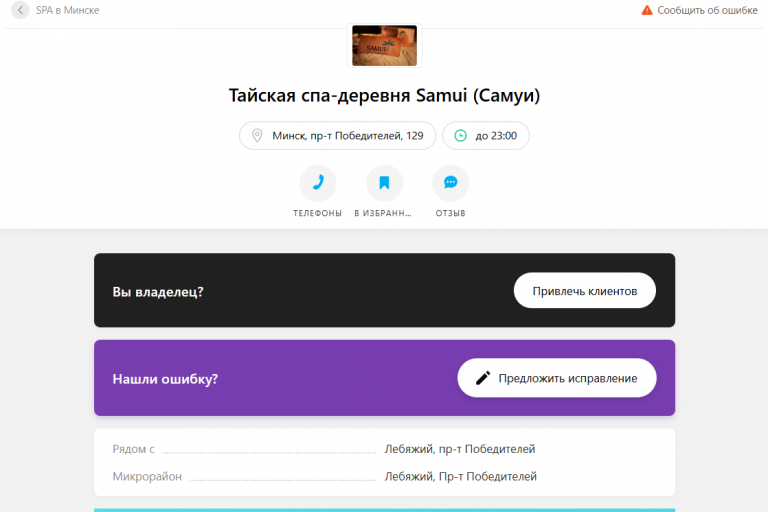Viewport: 768px width, 512px height.
Task: Click 'Вы владелец?' heading text
Action: coord(158,292)
